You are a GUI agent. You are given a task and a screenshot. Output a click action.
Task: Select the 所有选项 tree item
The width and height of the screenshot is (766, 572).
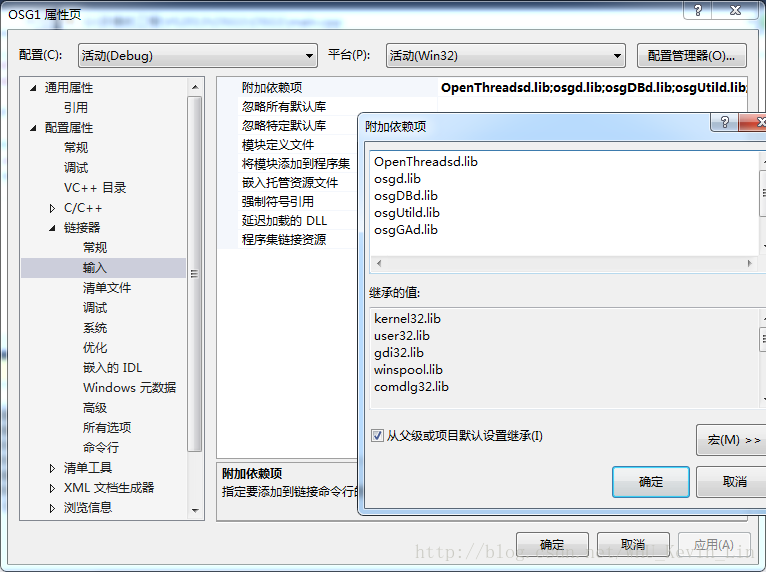click(107, 428)
